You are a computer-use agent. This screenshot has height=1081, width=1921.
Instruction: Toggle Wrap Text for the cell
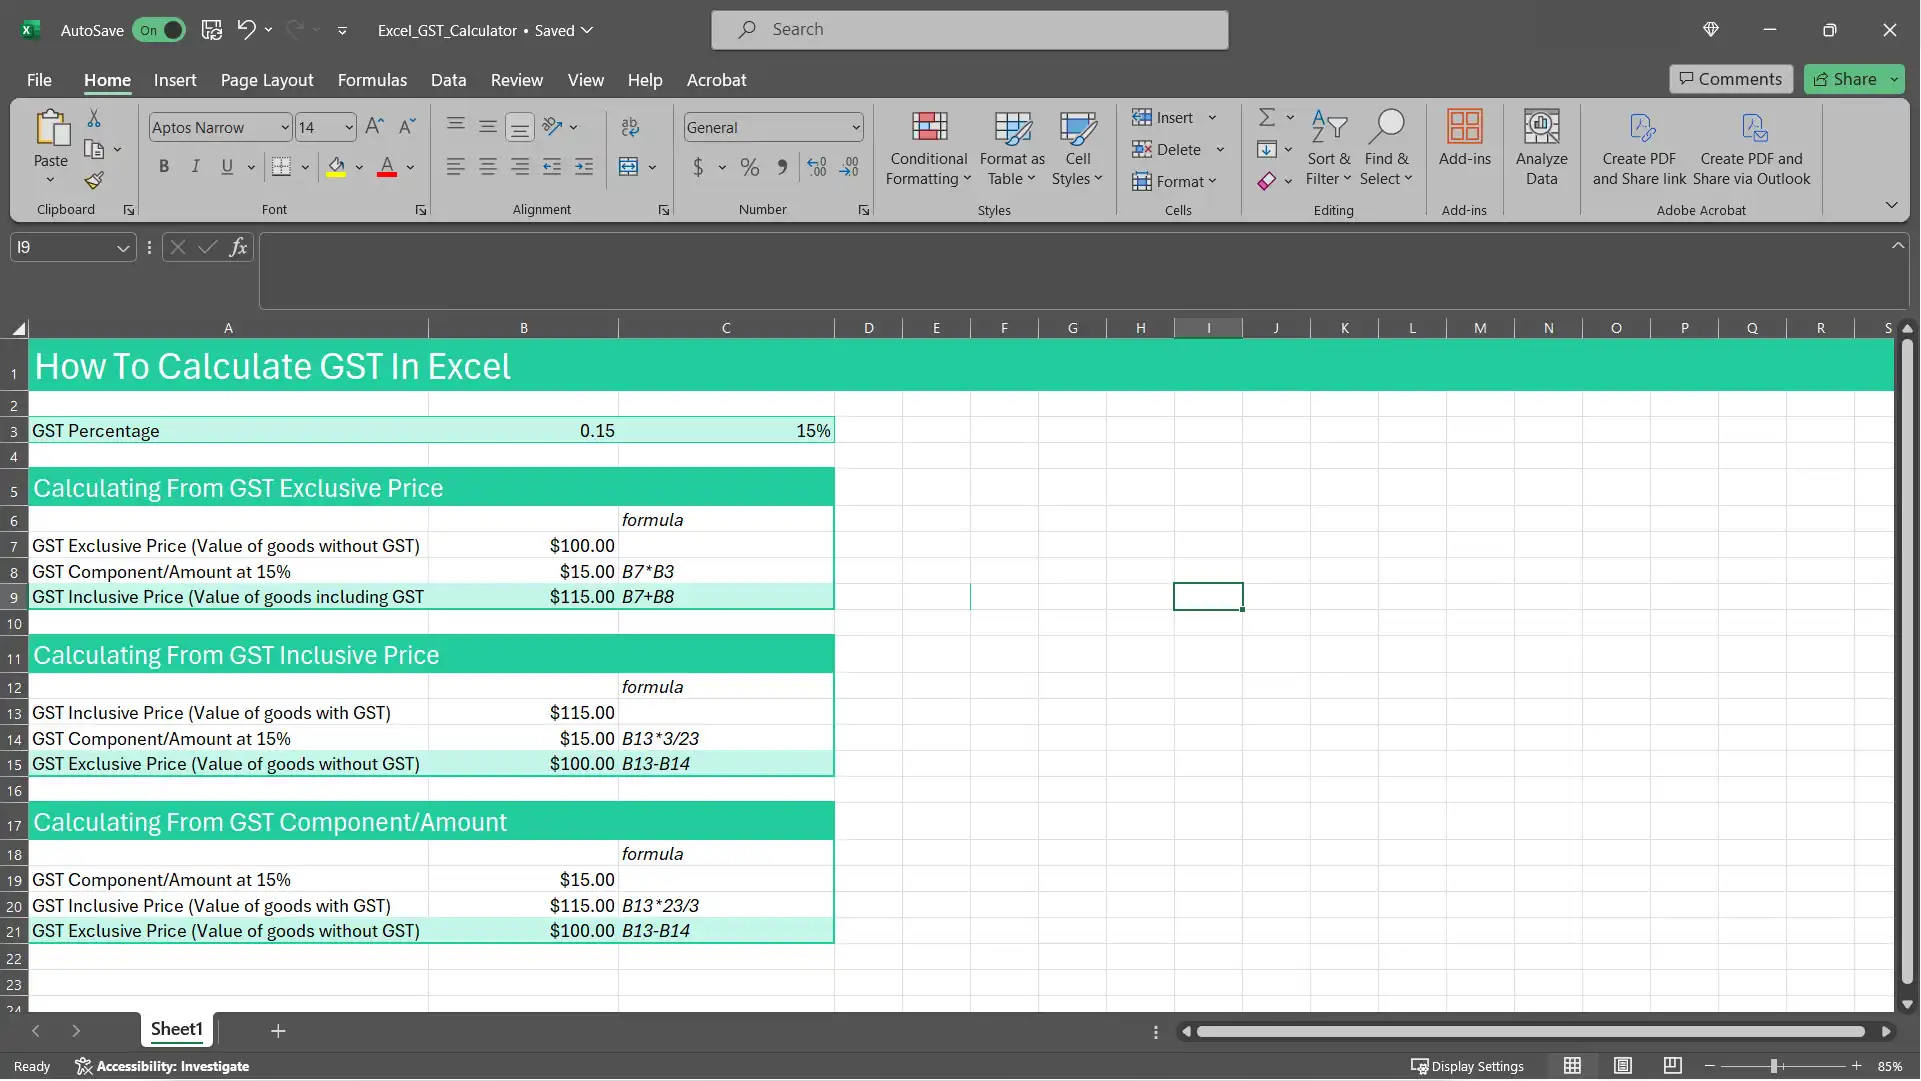pos(630,127)
